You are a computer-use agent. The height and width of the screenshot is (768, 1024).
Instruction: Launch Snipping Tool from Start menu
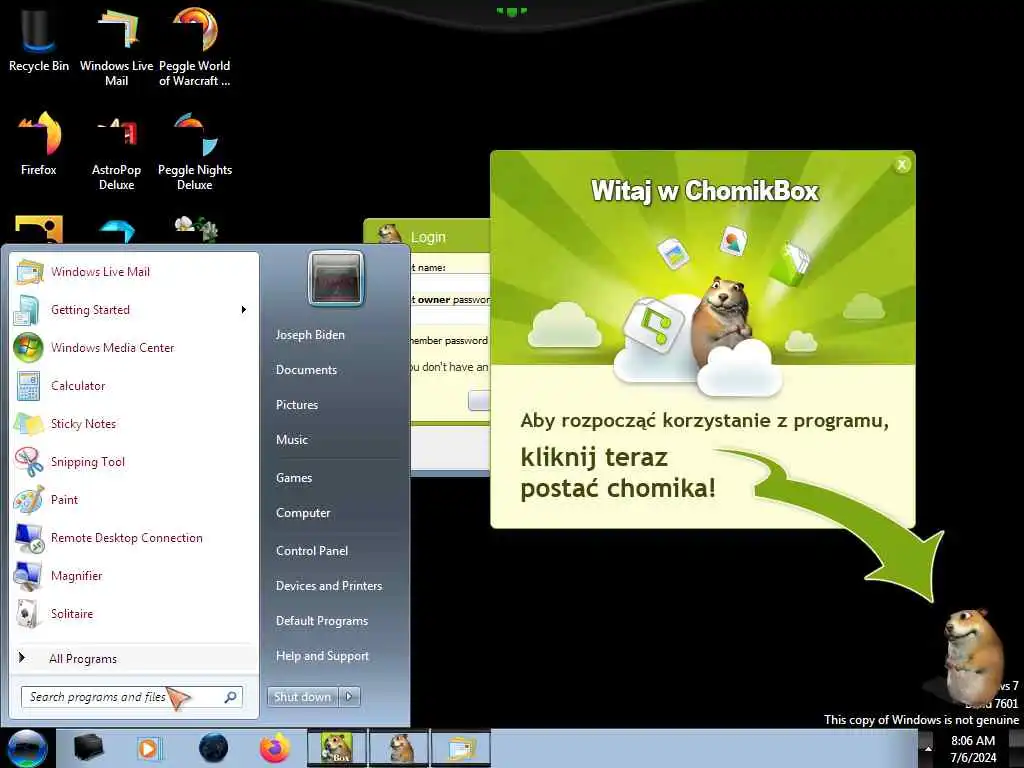[134, 461]
